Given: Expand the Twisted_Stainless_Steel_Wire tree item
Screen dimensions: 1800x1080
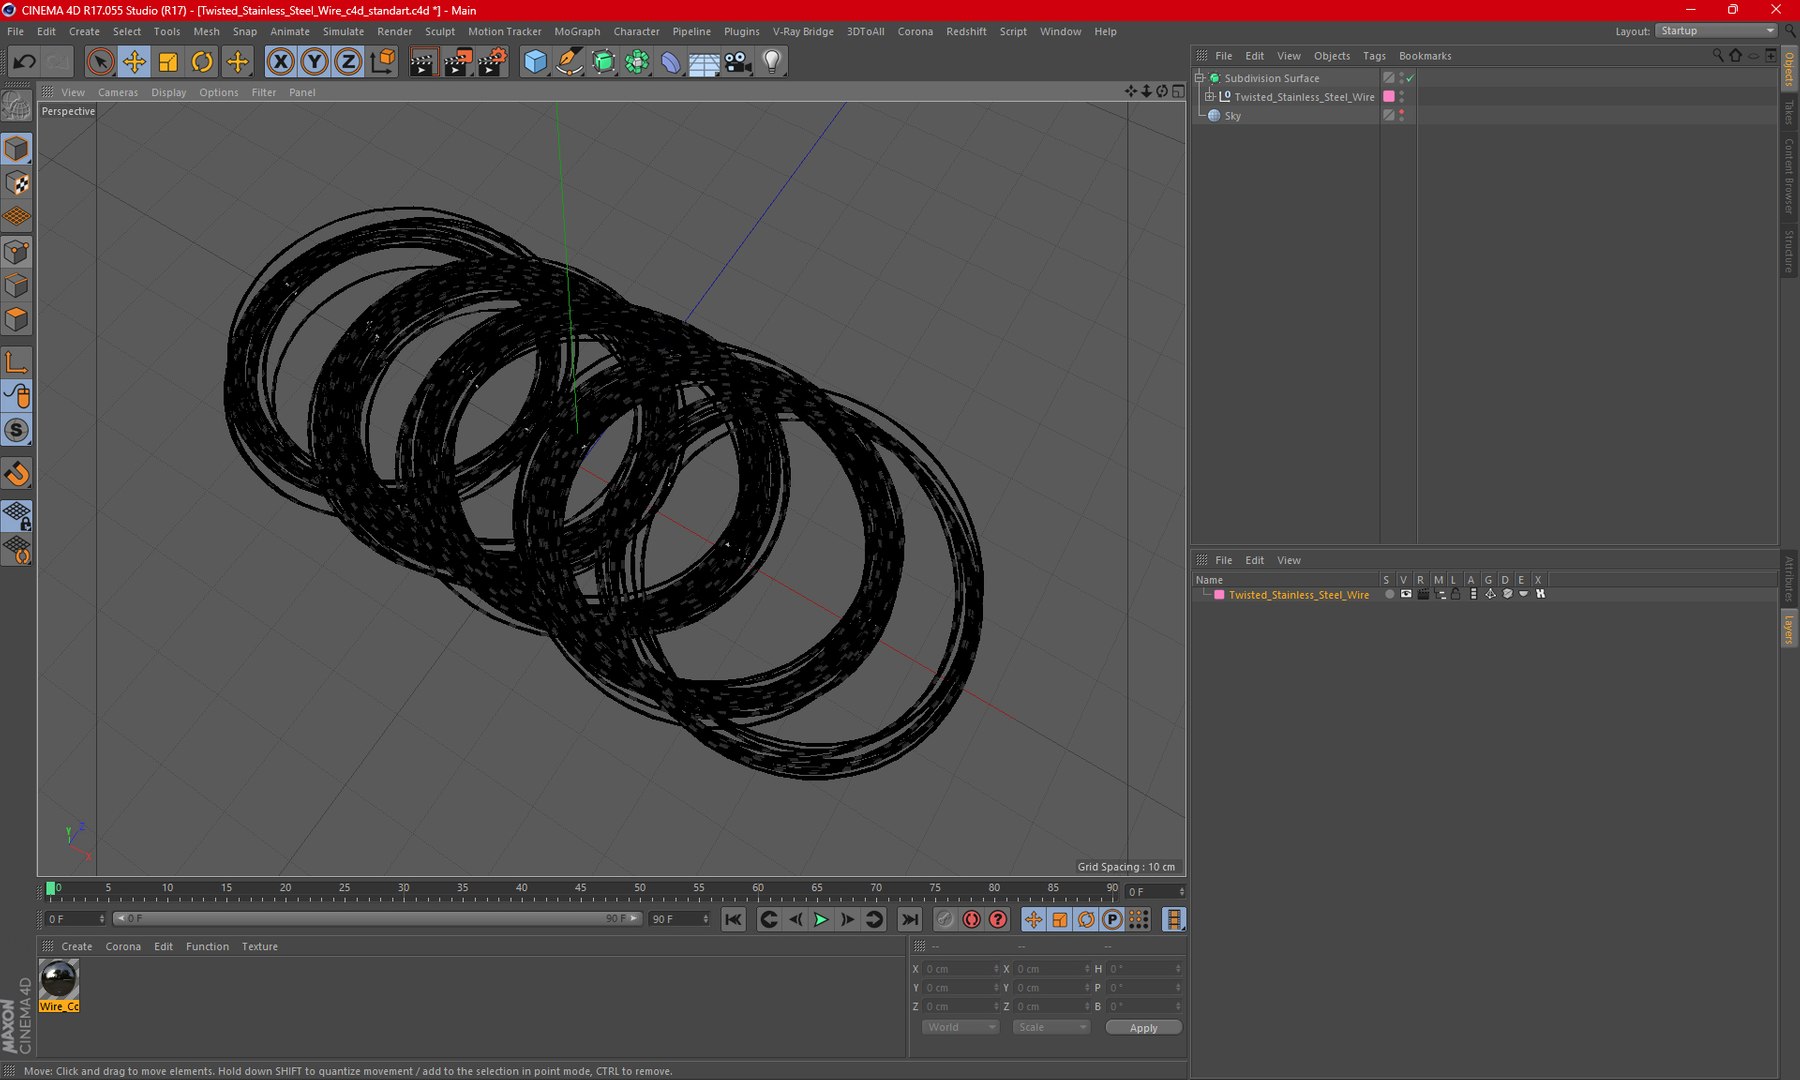Looking at the screenshot, I should point(1210,97).
